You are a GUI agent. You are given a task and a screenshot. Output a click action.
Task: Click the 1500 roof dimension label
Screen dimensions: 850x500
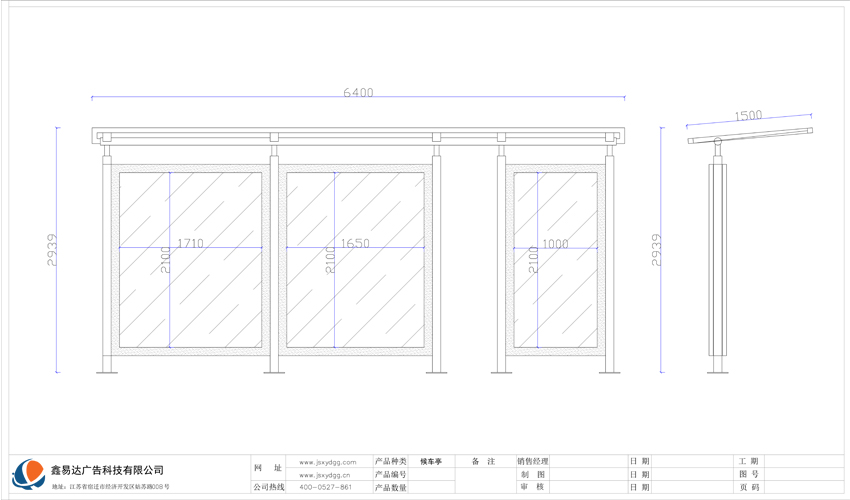(x=748, y=116)
